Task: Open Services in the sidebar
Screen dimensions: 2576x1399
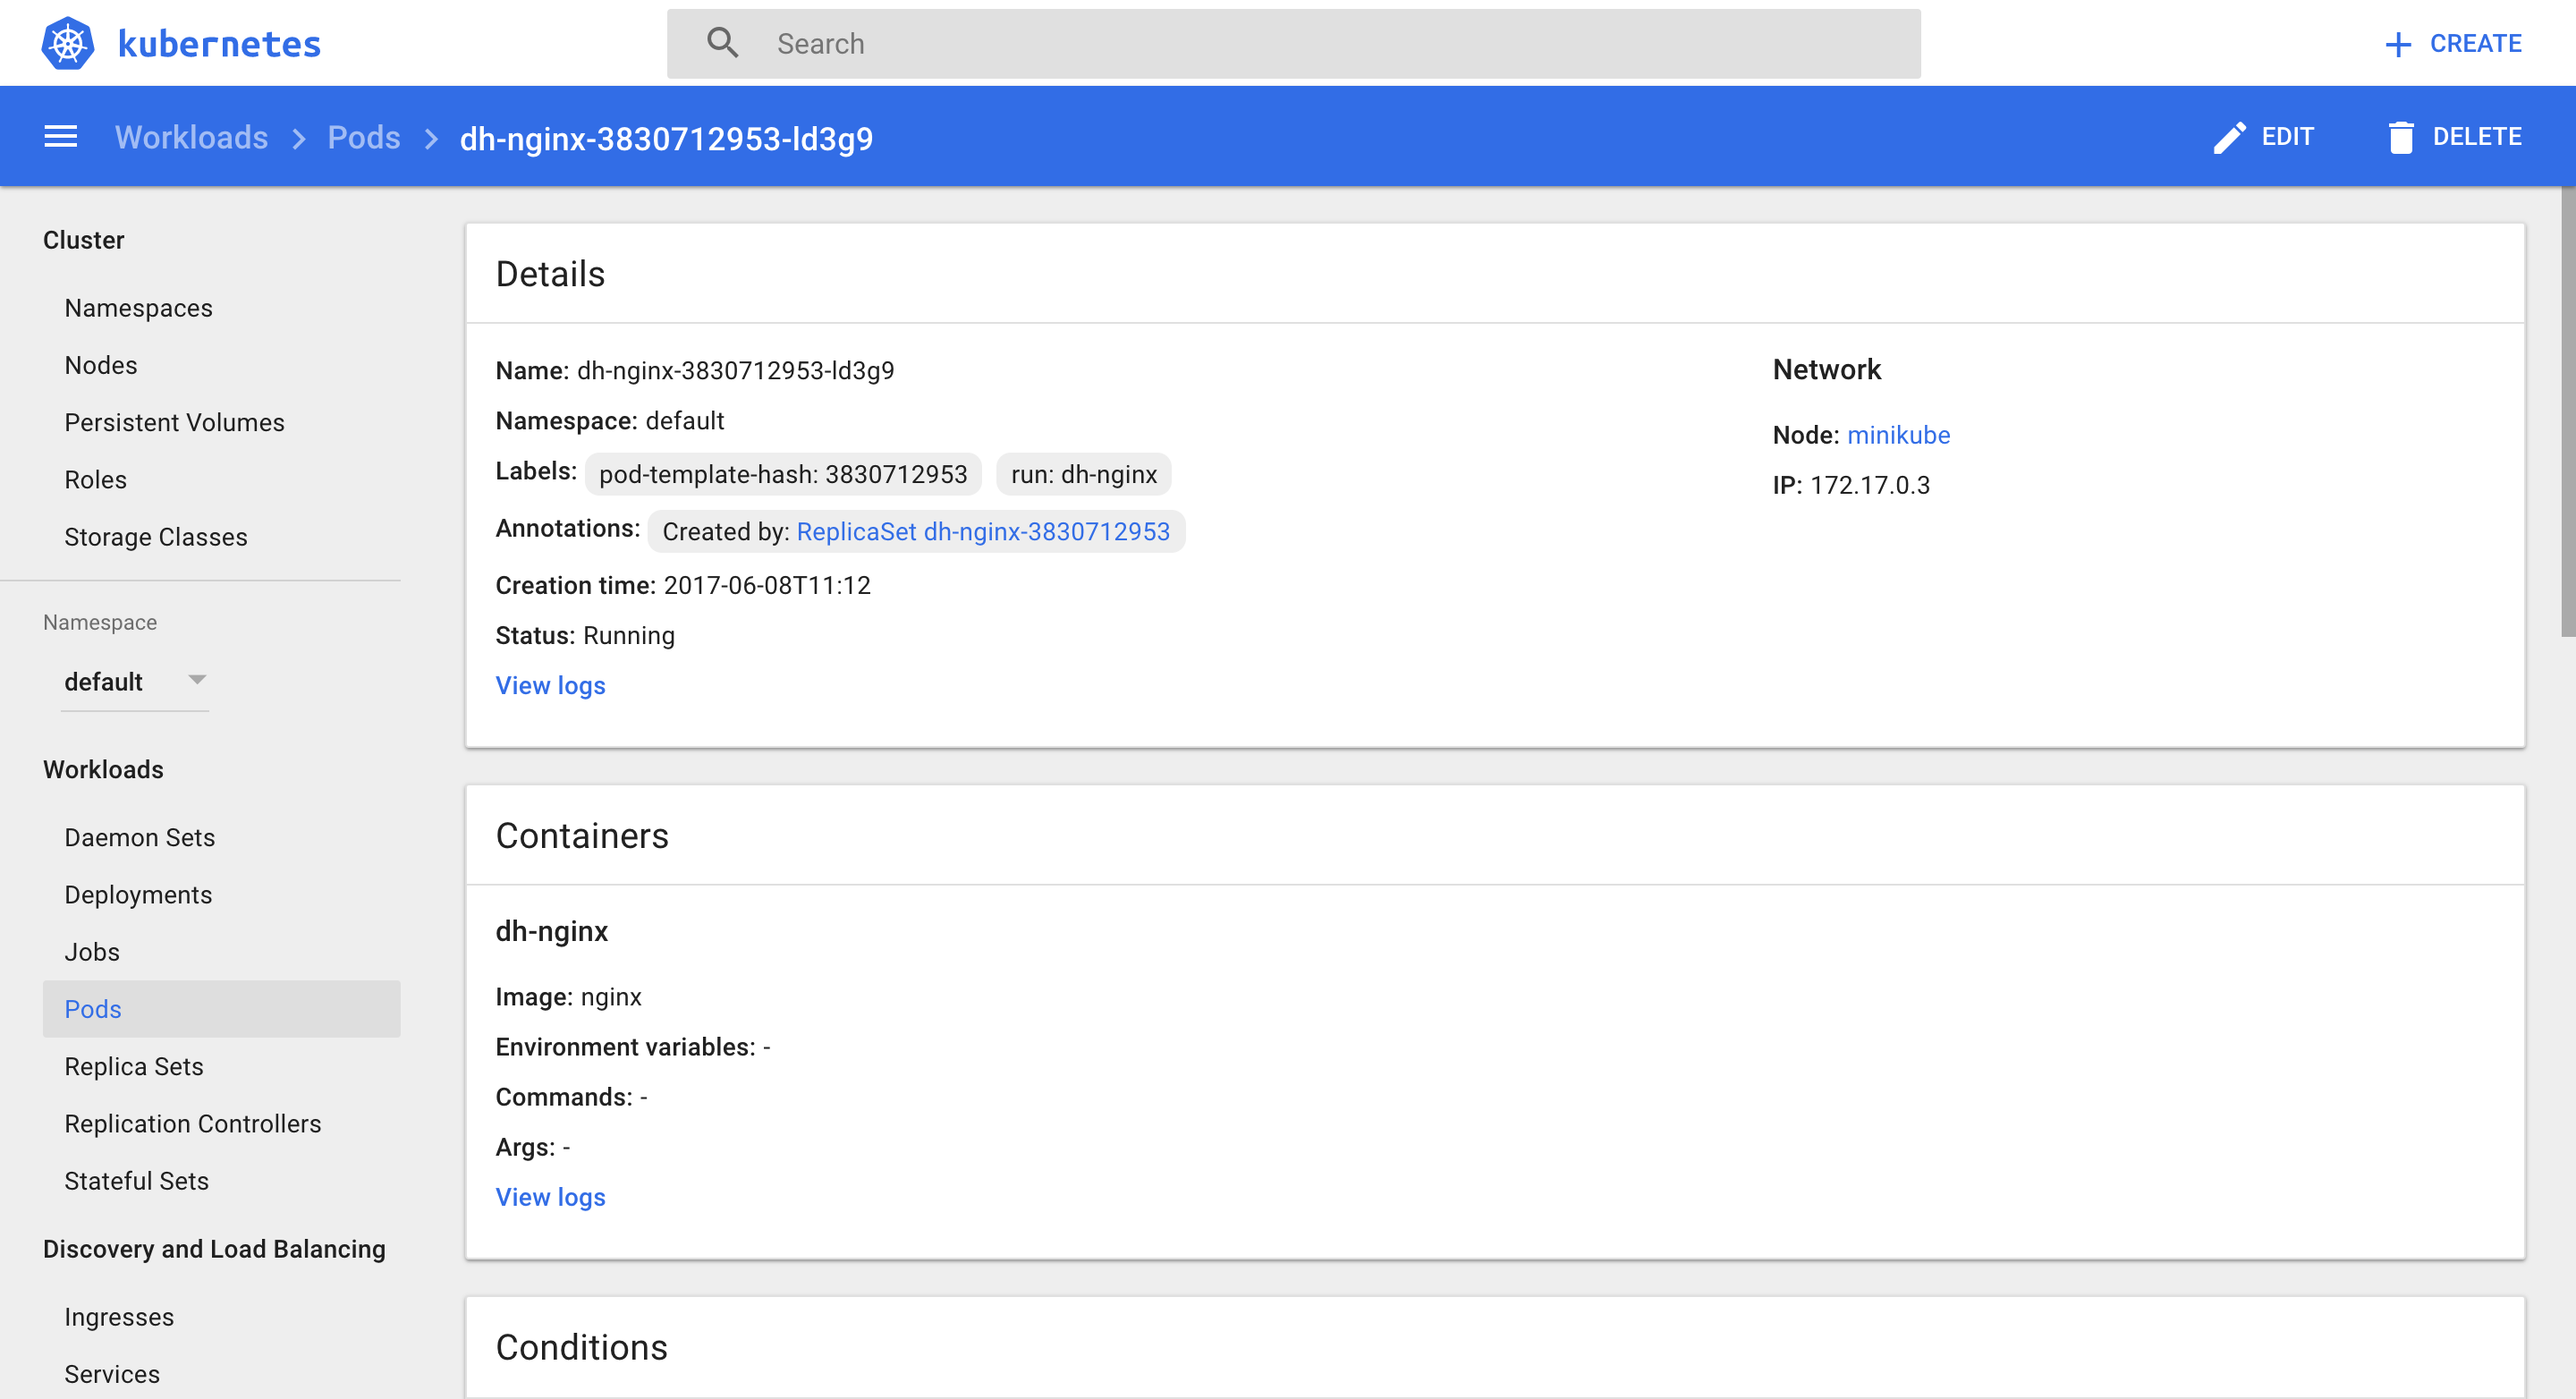Action: tap(112, 1374)
